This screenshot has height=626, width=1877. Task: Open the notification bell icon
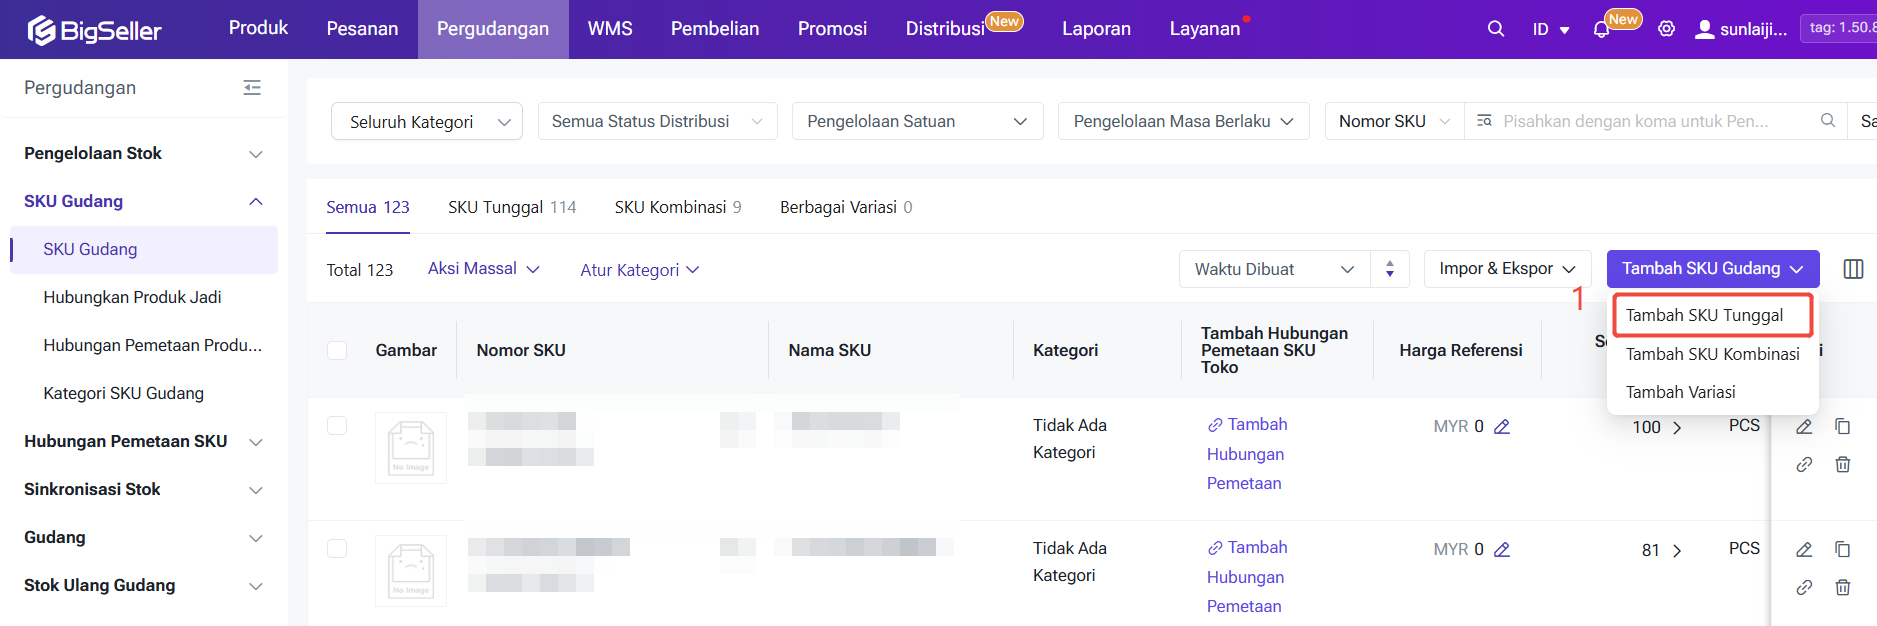point(1601,30)
